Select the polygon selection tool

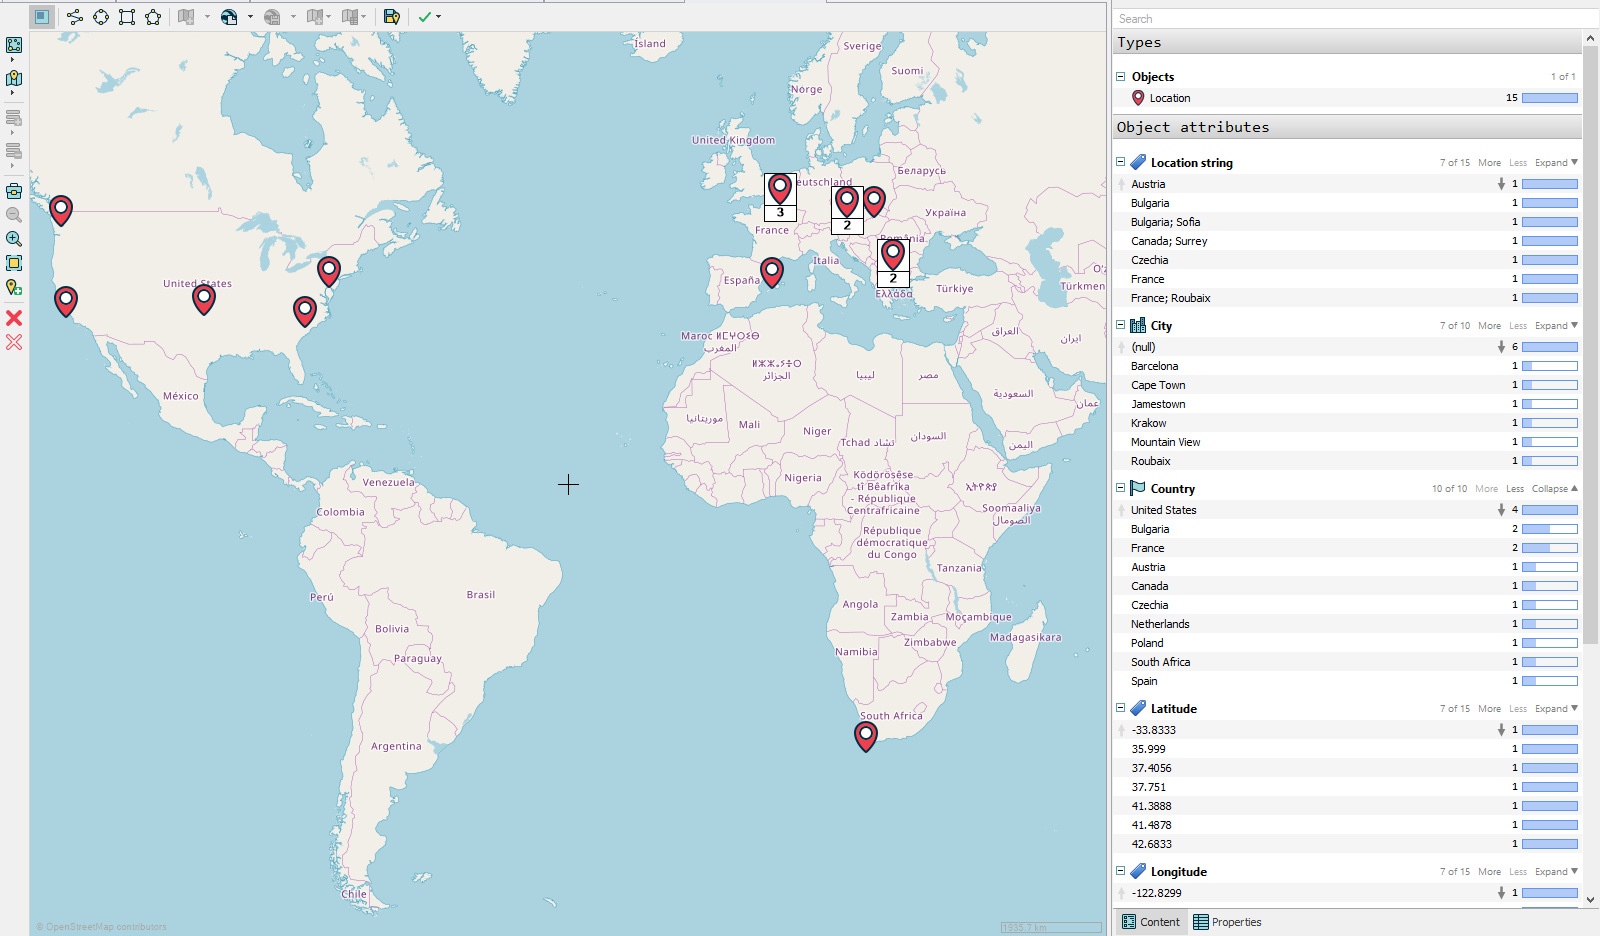(153, 16)
